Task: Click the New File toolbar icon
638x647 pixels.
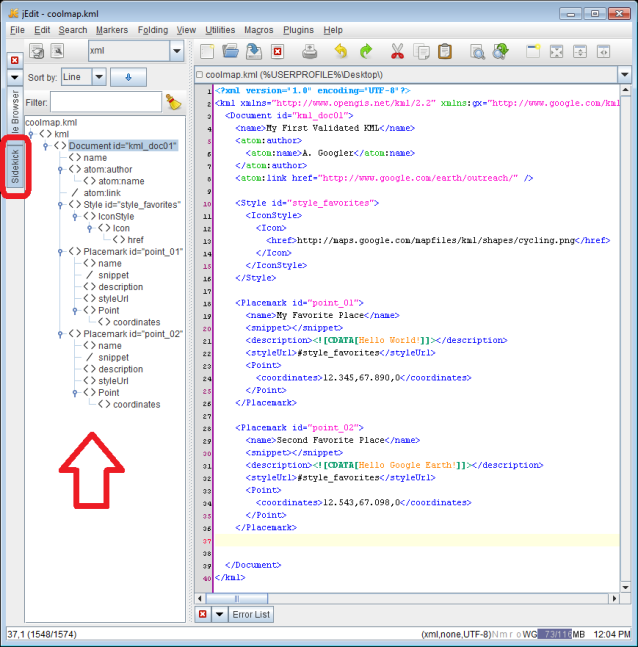Action: pos(207,51)
